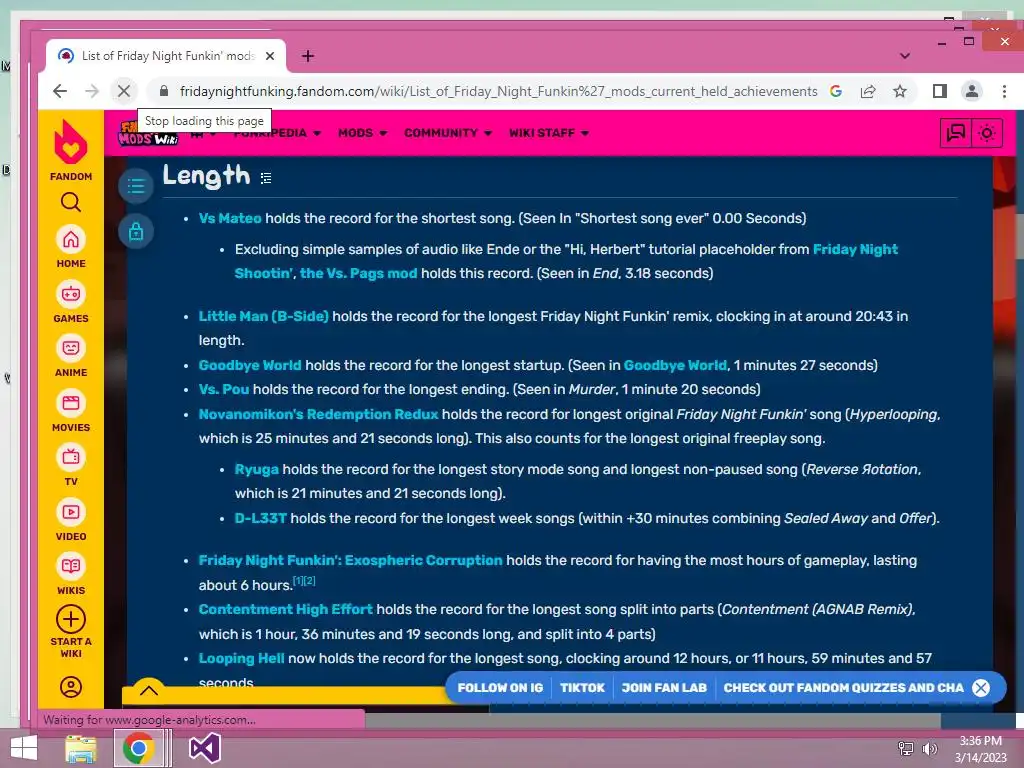Open the Games section in sidebar
This screenshot has height=768, width=1024.
71,302
